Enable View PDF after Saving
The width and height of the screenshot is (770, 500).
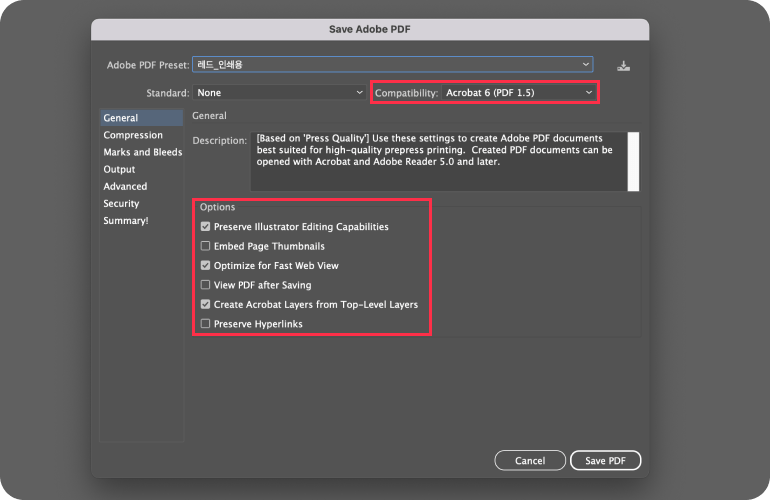(x=206, y=285)
